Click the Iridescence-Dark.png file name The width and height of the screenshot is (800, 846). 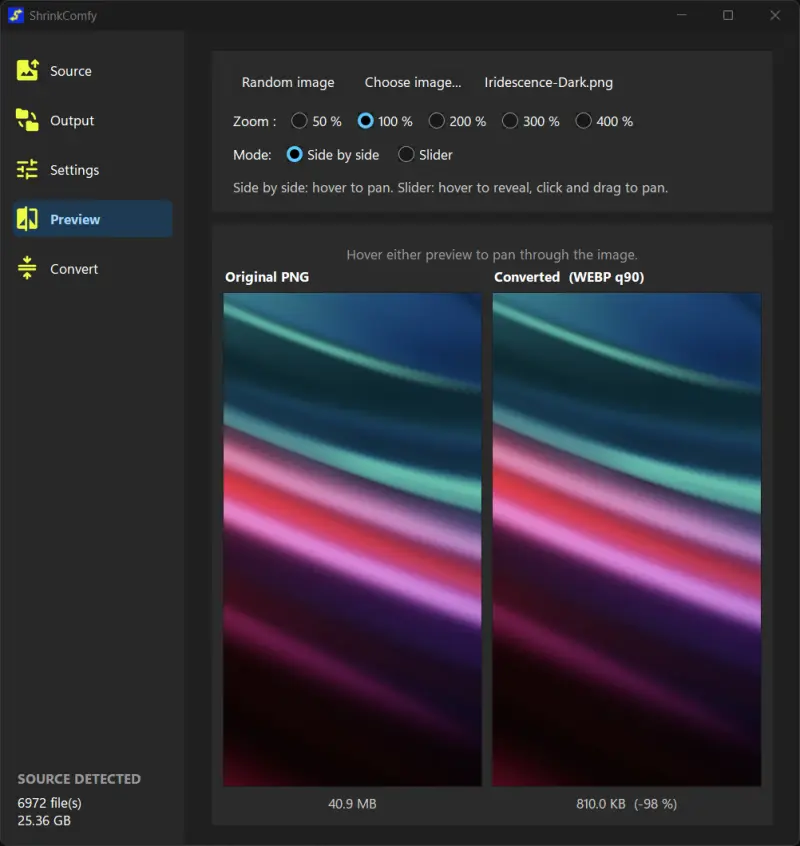pos(549,83)
